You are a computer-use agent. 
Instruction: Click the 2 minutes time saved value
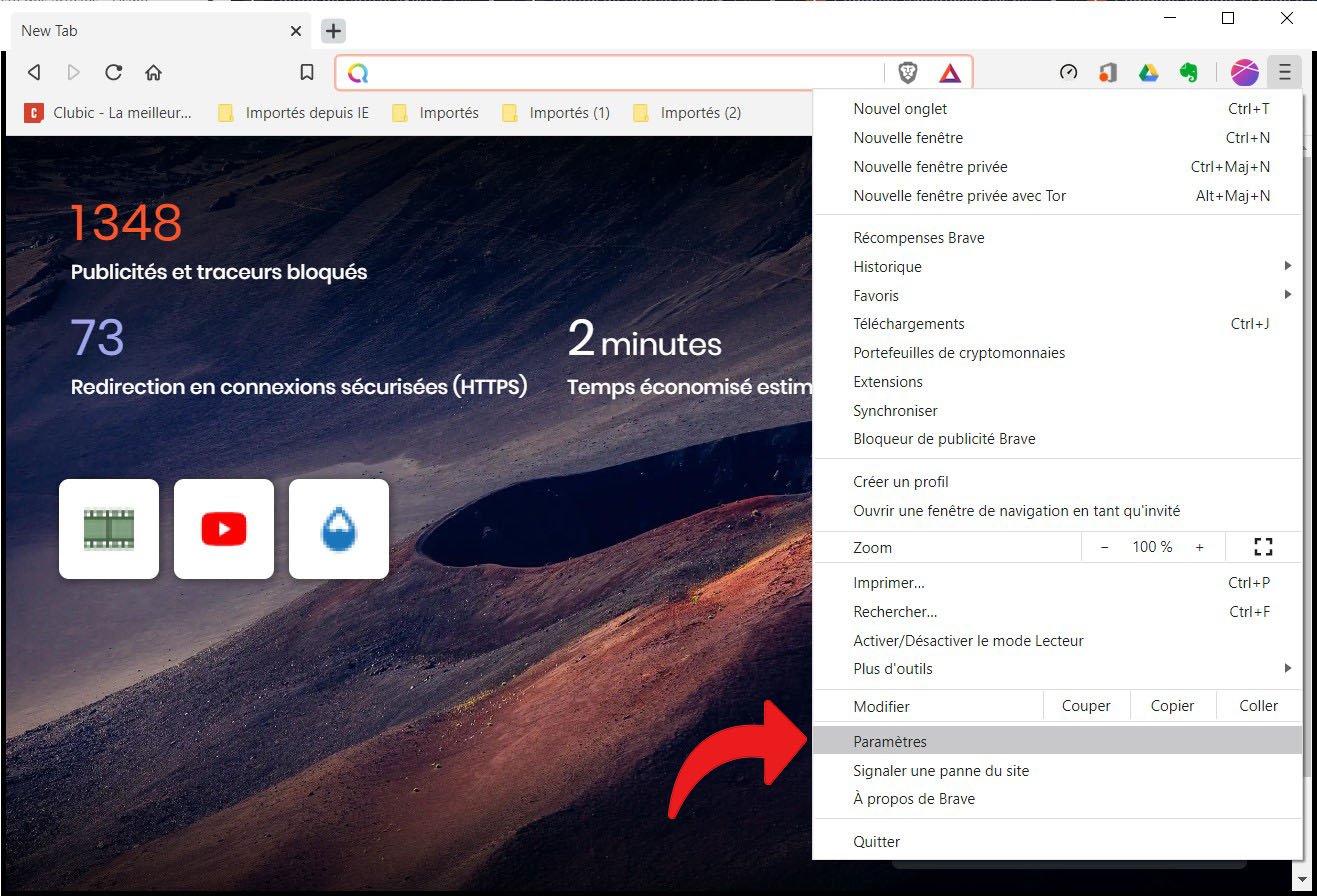point(645,339)
